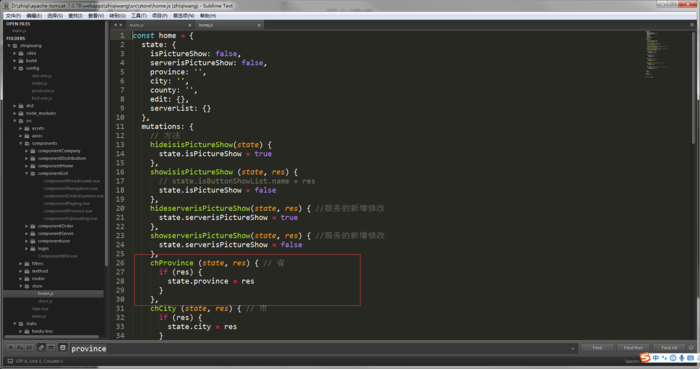Open the 选择(S) menu
This screenshot has height=369, width=700.
(55, 16)
